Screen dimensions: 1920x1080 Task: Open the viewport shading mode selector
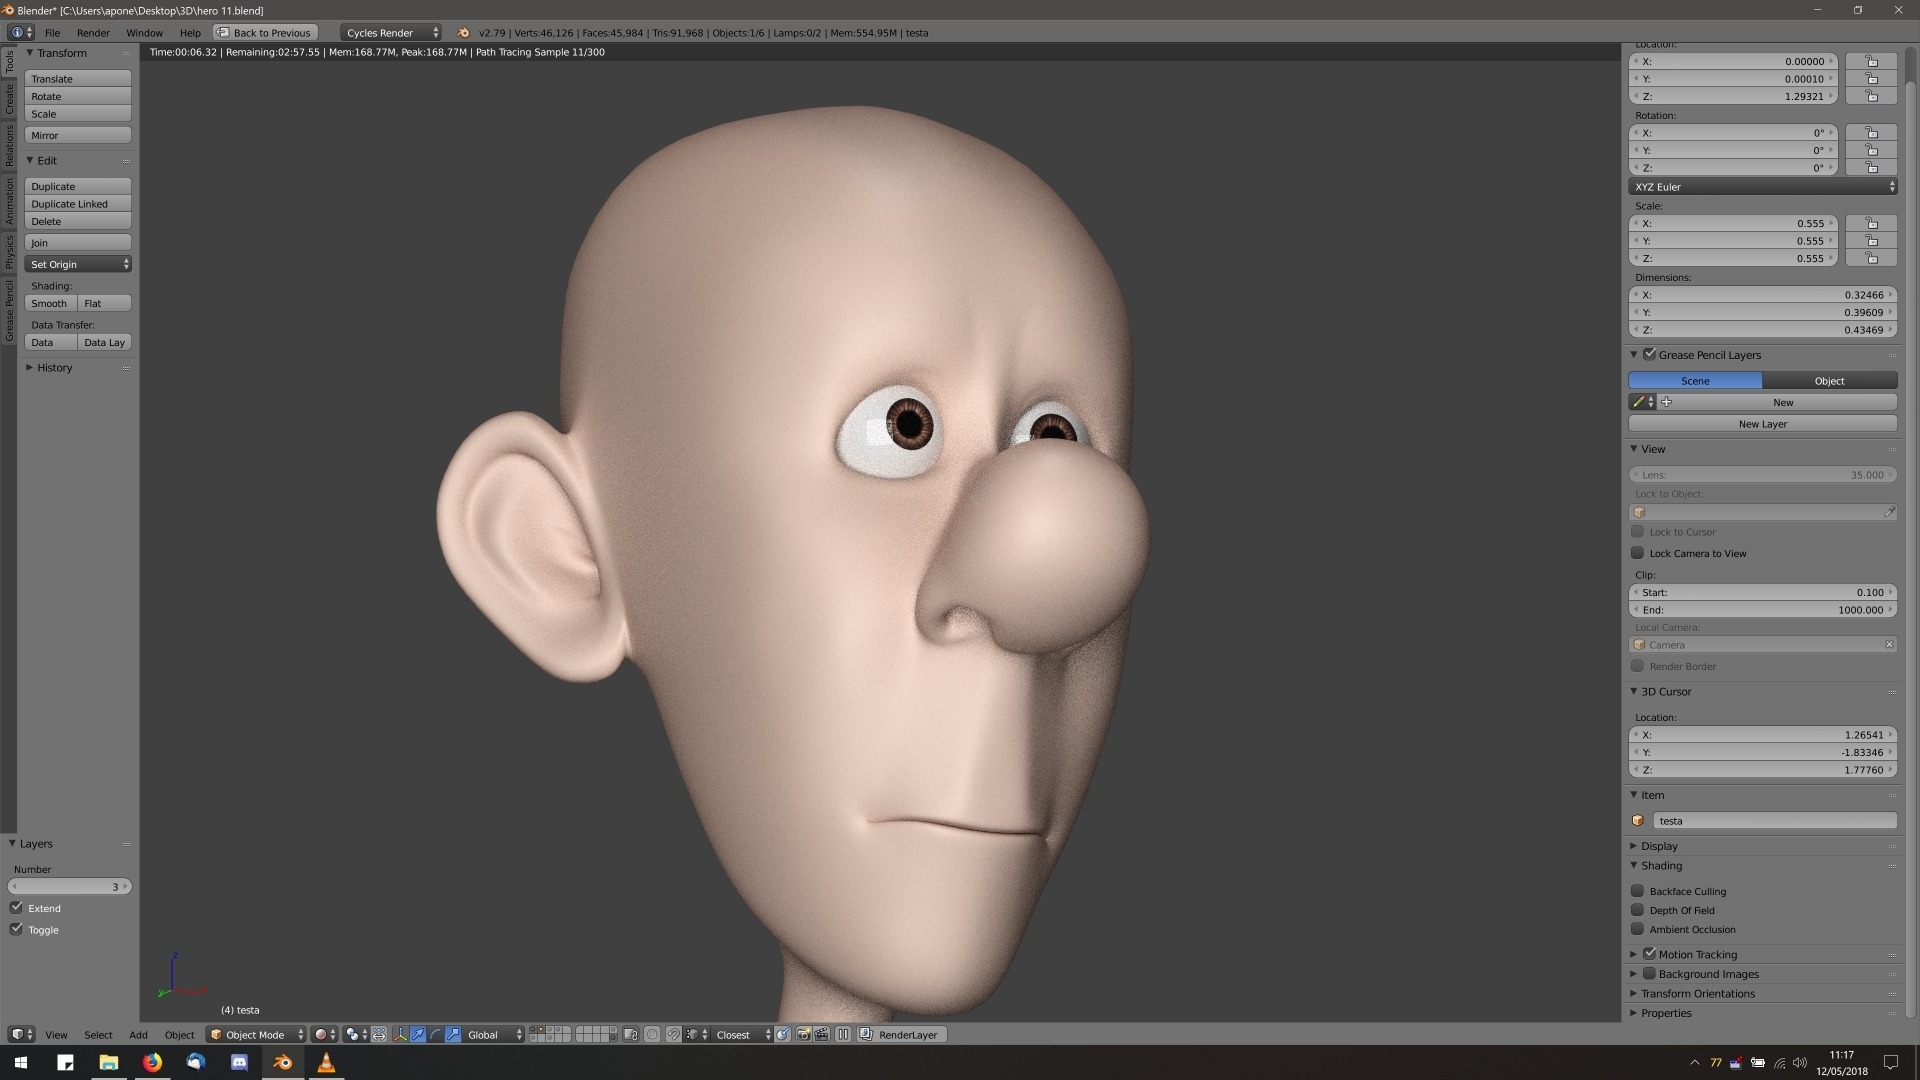pyautogui.click(x=324, y=1035)
